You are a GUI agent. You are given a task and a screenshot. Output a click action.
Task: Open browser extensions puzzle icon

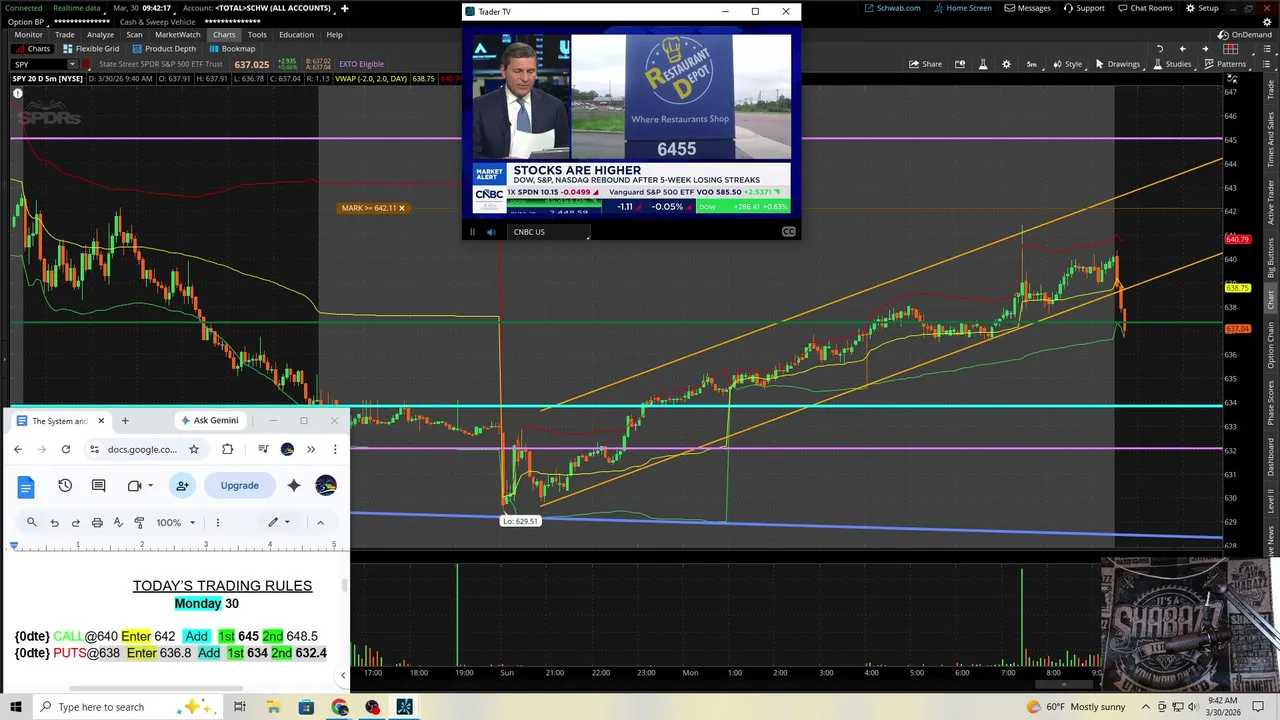(x=227, y=449)
